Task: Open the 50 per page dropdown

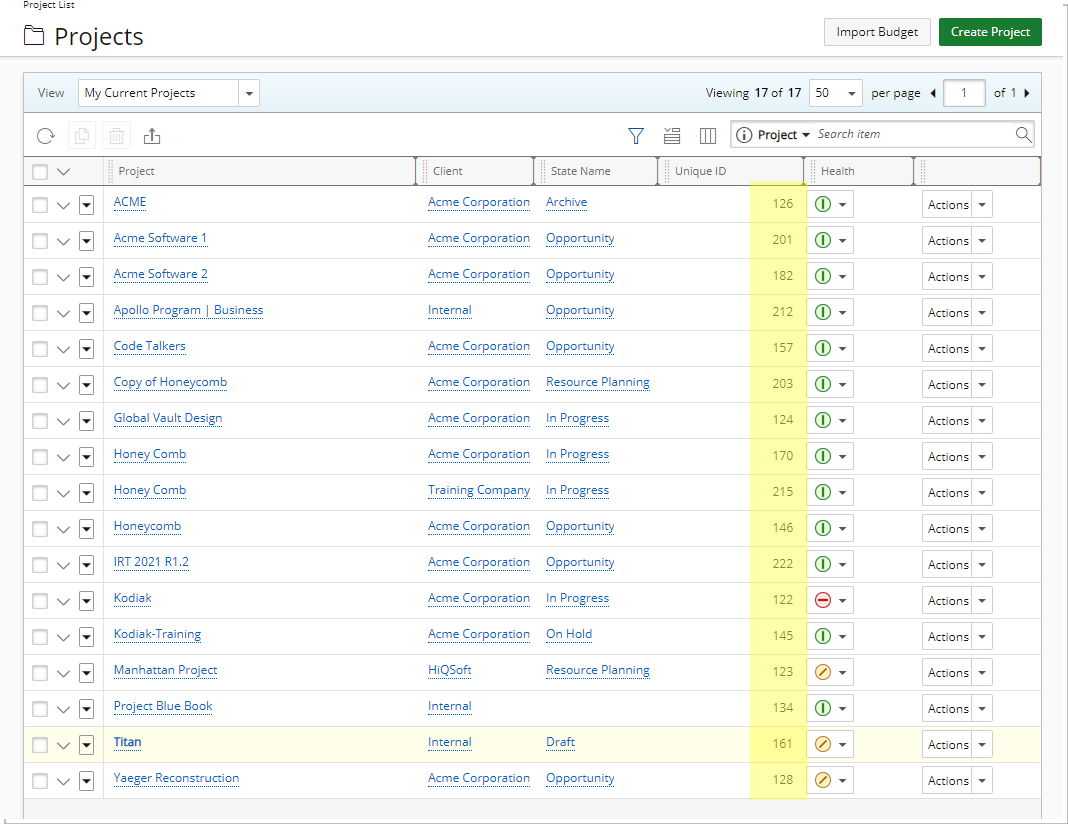Action: pyautogui.click(x=836, y=93)
